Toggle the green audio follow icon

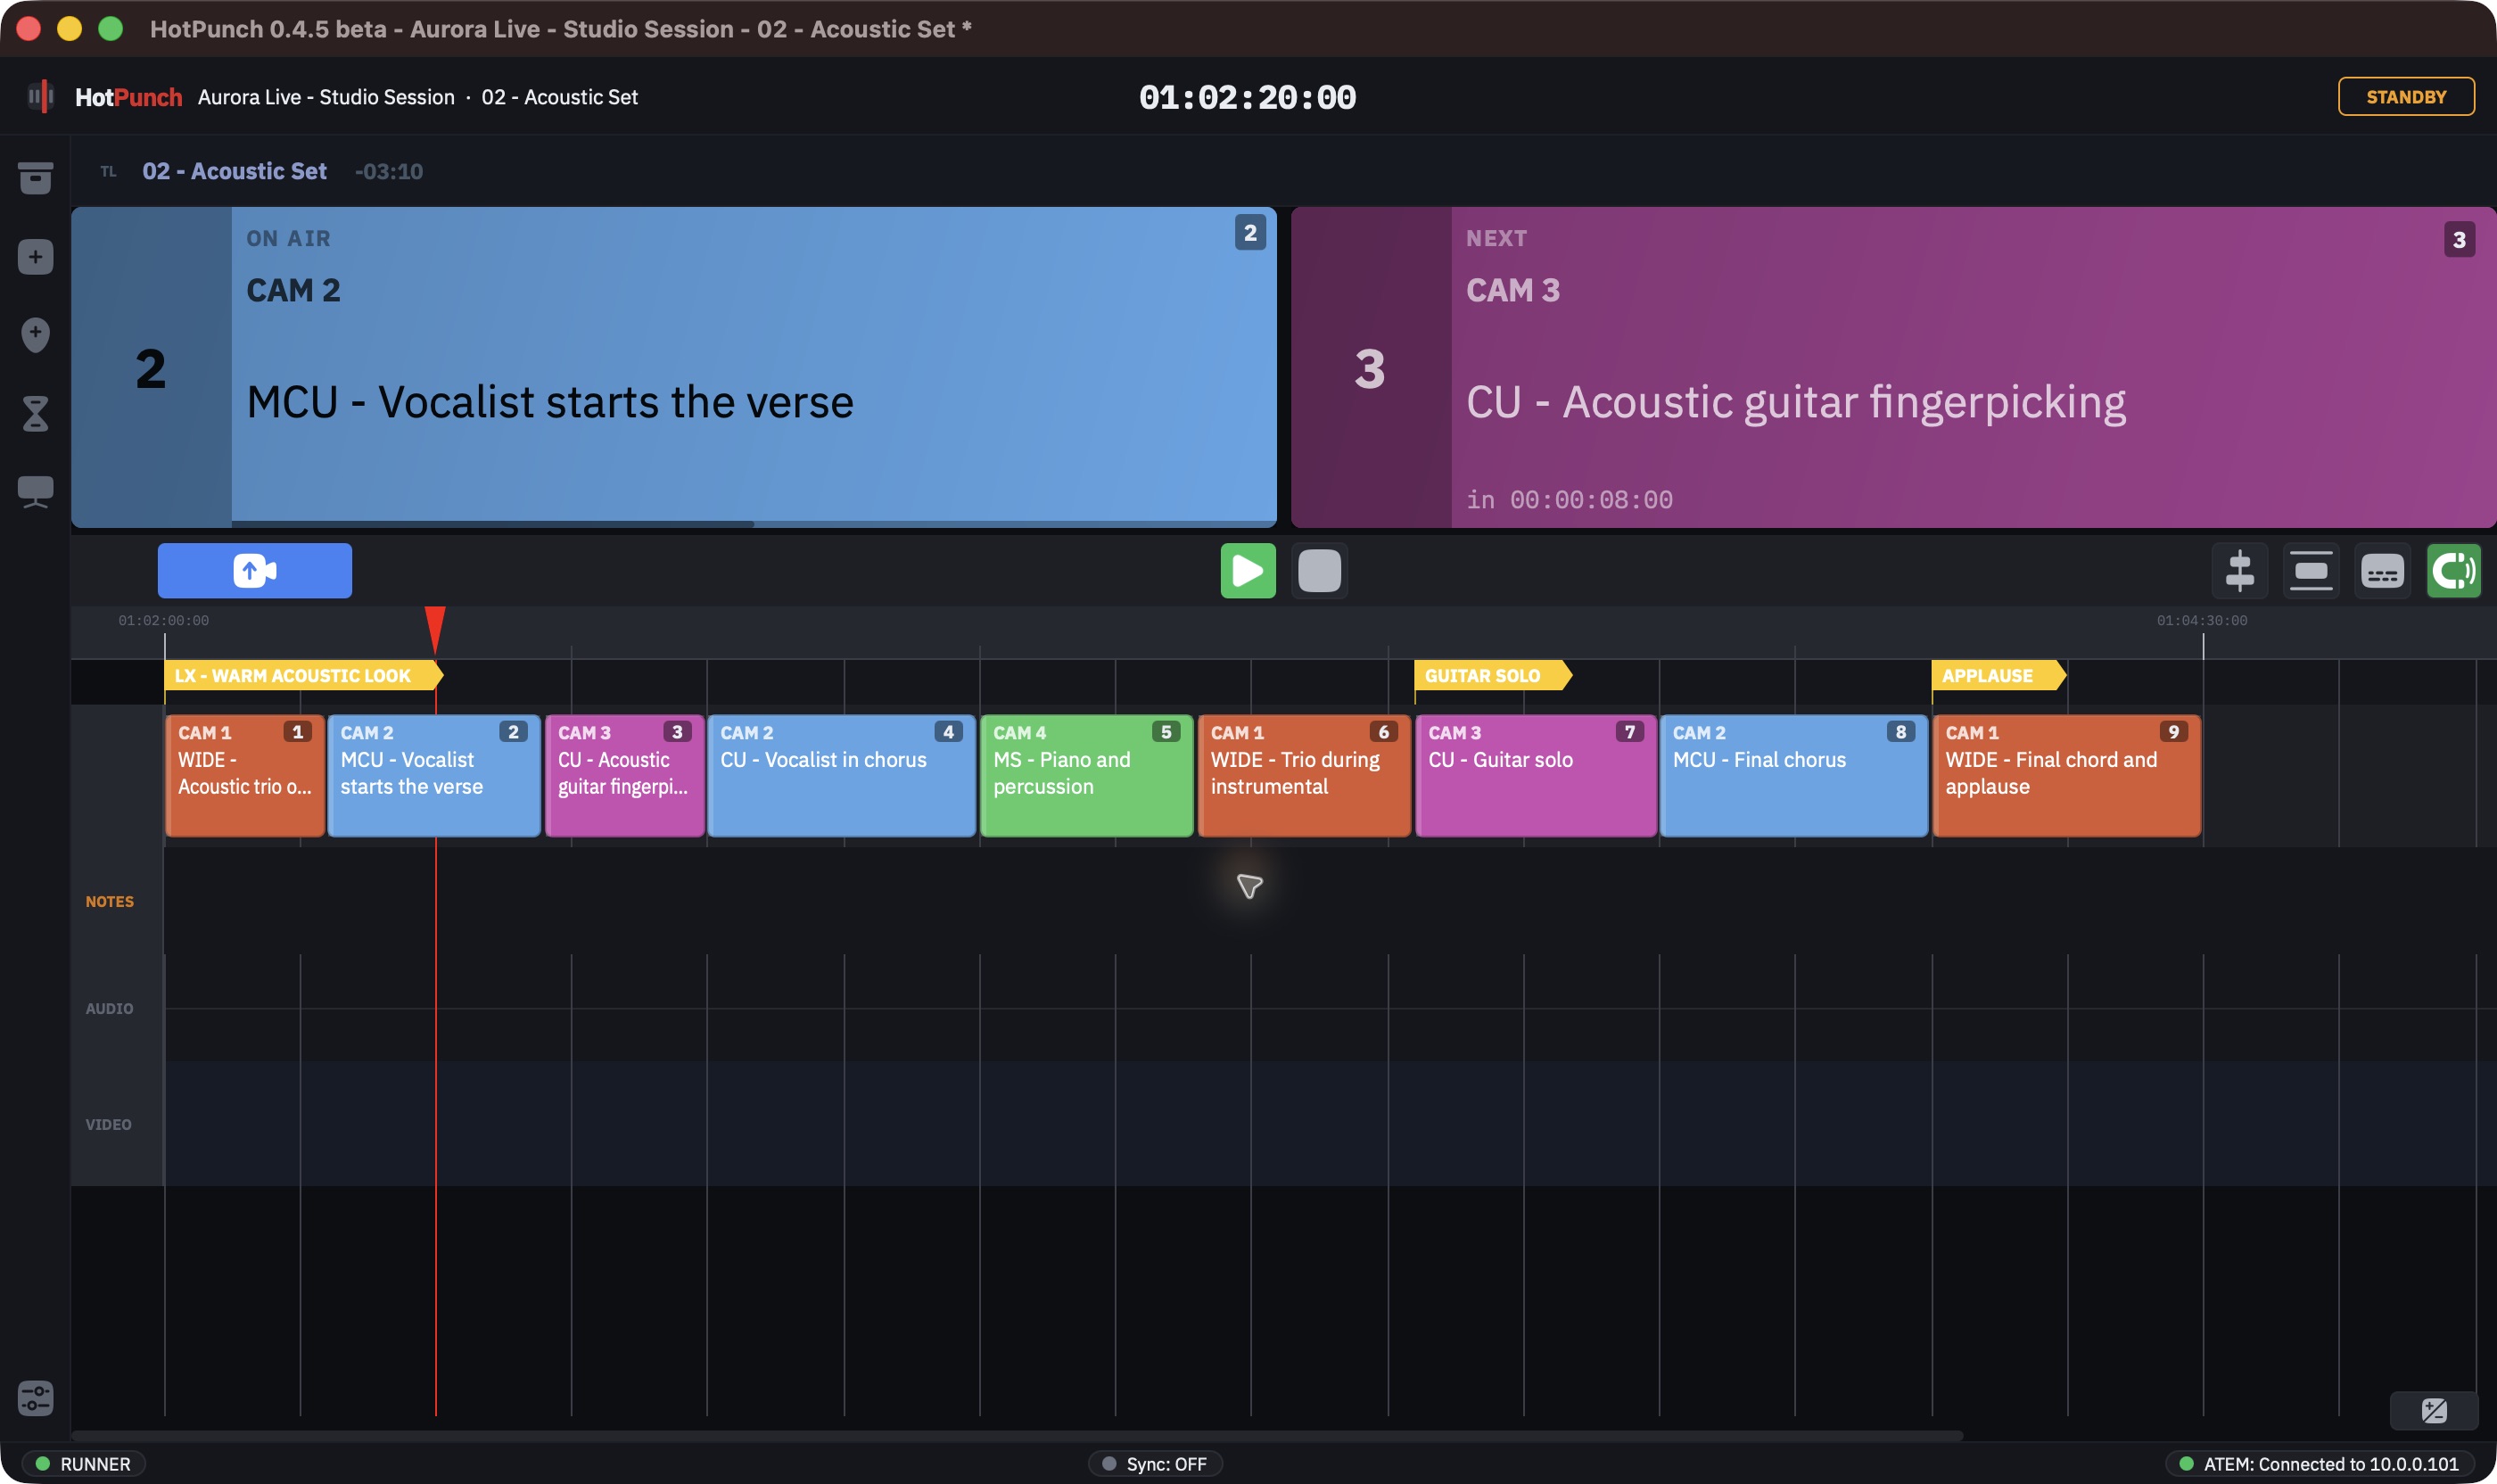tap(2453, 571)
